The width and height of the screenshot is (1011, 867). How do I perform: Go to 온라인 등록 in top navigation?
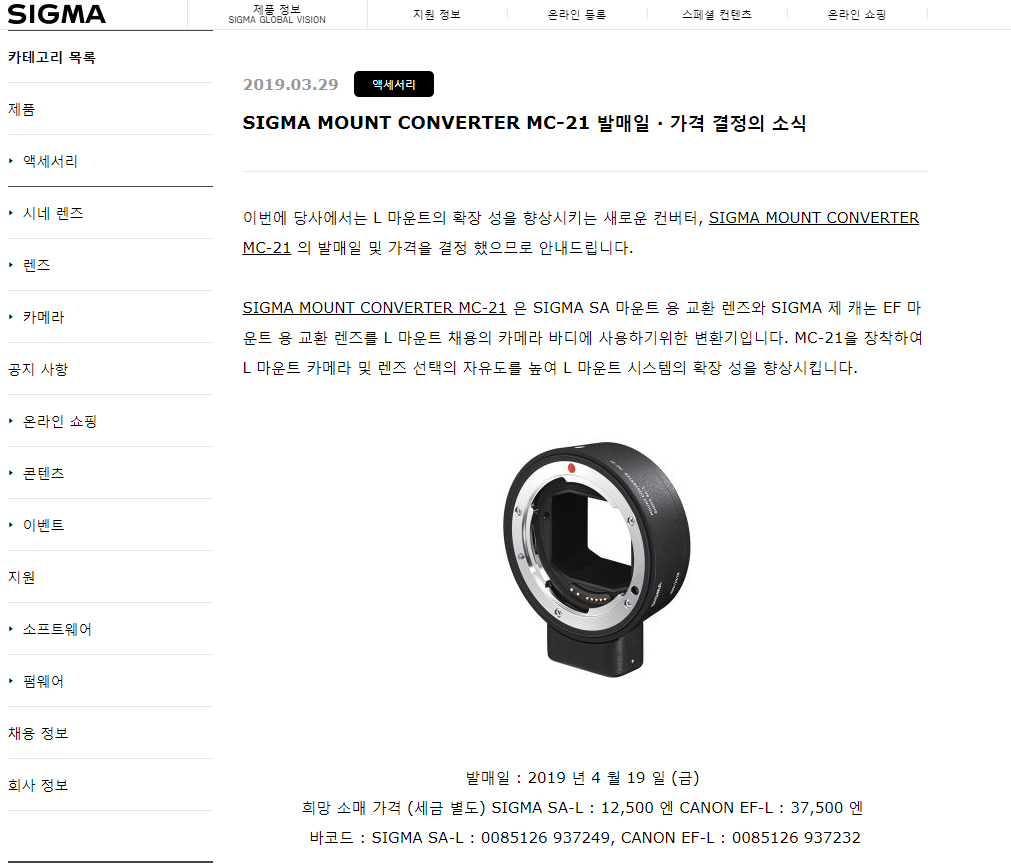pos(577,14)
